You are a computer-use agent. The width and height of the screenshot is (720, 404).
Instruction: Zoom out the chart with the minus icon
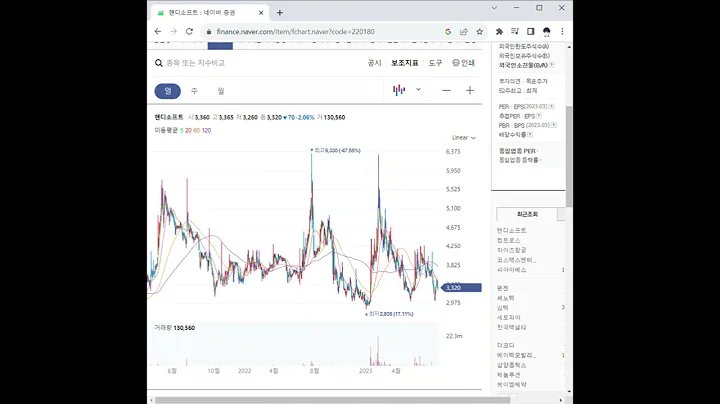point(446,90)
